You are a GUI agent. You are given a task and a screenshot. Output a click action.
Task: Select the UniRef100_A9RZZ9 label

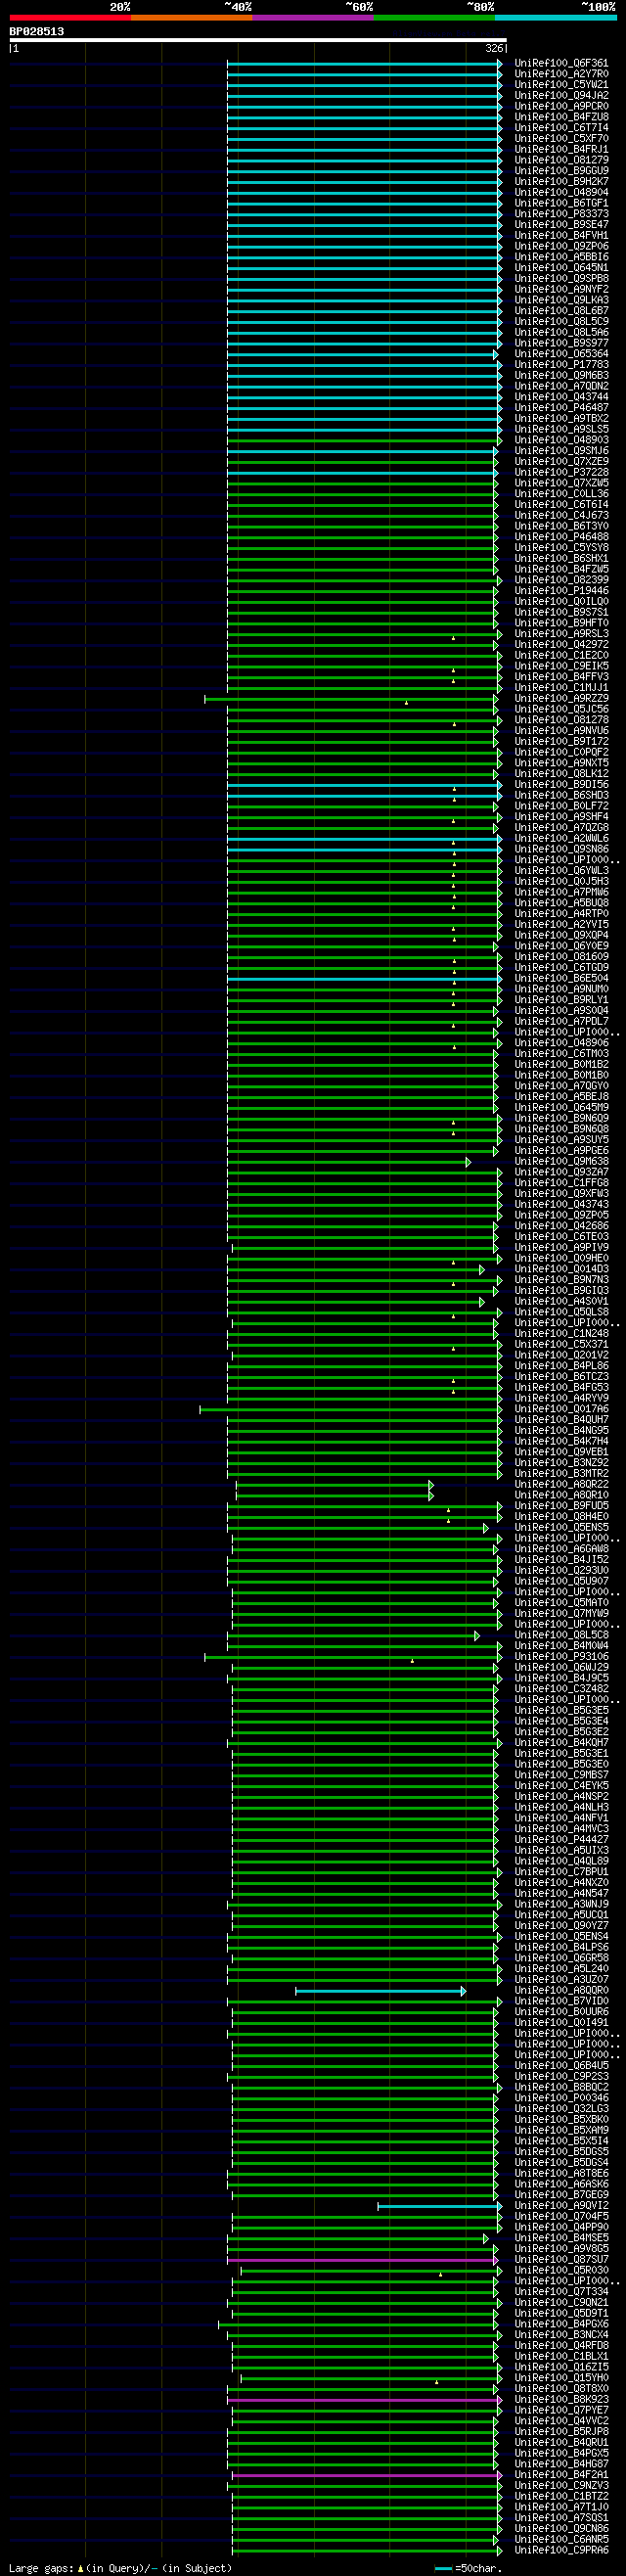pos(561,699)
